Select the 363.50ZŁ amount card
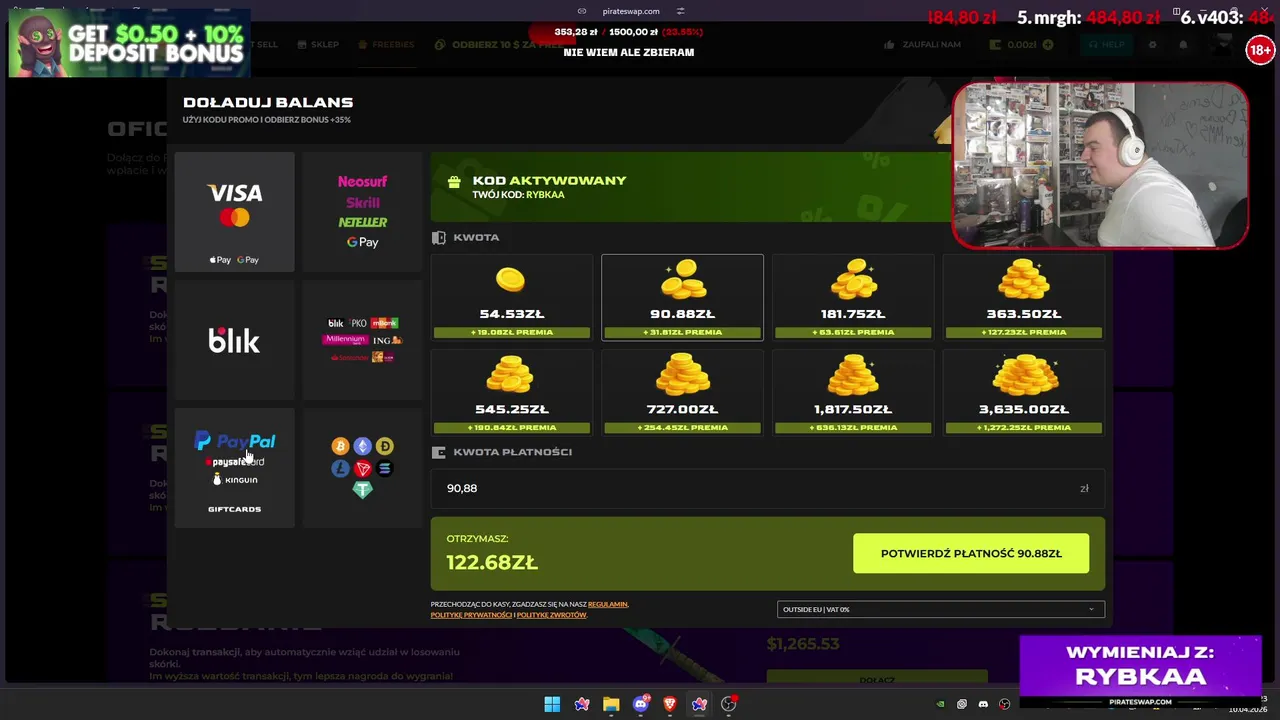The width and height of the screenshot is (1280, 720). click(x=1024, y=297)
